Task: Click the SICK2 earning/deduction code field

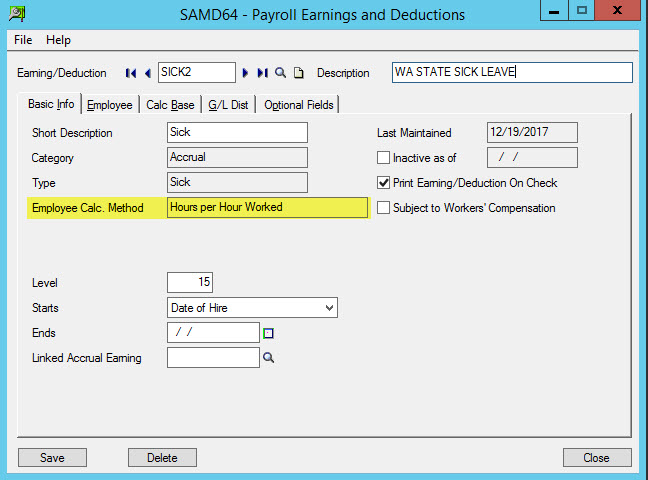Action: [197, 72]
